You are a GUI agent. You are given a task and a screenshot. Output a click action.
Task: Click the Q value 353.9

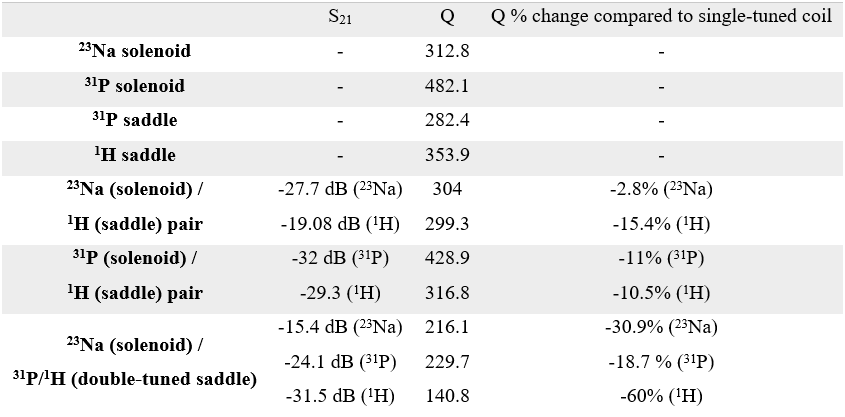coord(448,155)
